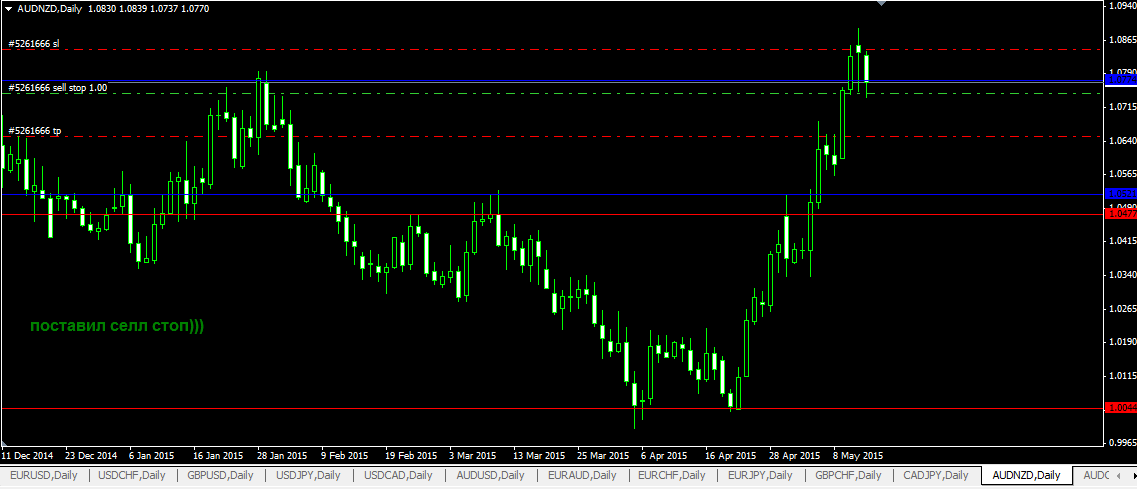1137x489 pixels.
Task: Click the 1.0115 price scale value
Action: coord(1122,376)
